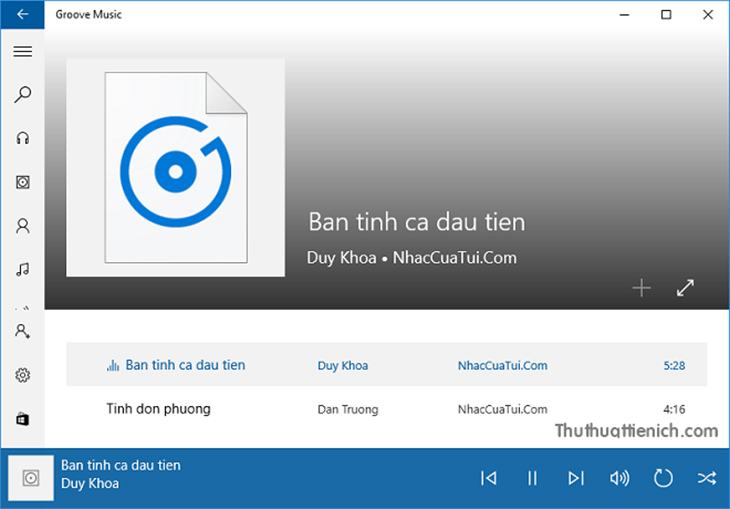Image resolution: width=730 pixels, height=509 pixels.
Task: Close the Groove Music window
Action: [708, 14]
